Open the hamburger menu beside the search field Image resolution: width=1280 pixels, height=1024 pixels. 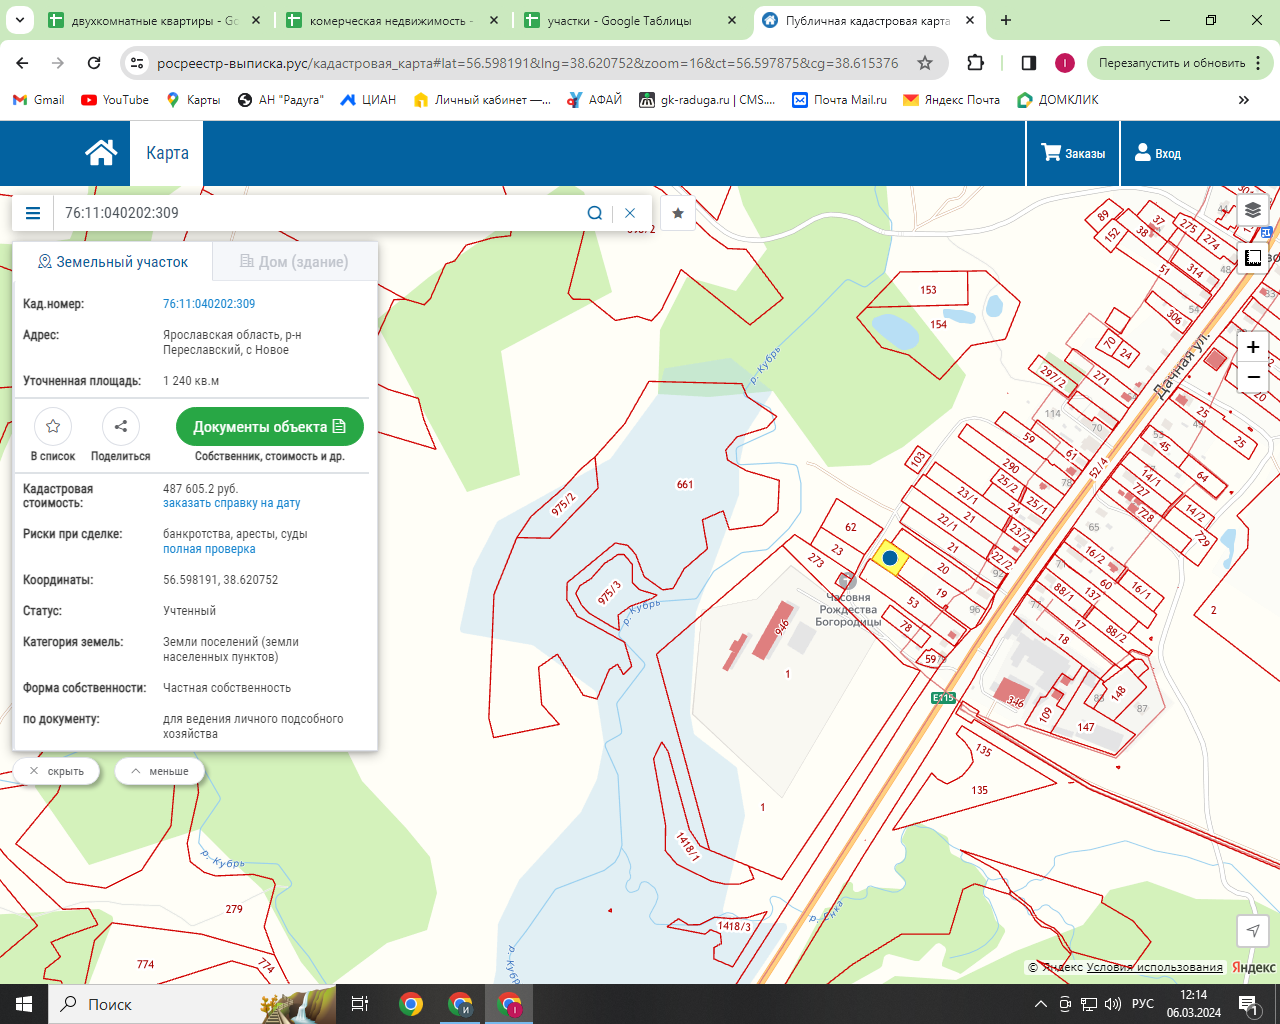tap(33, 213)
